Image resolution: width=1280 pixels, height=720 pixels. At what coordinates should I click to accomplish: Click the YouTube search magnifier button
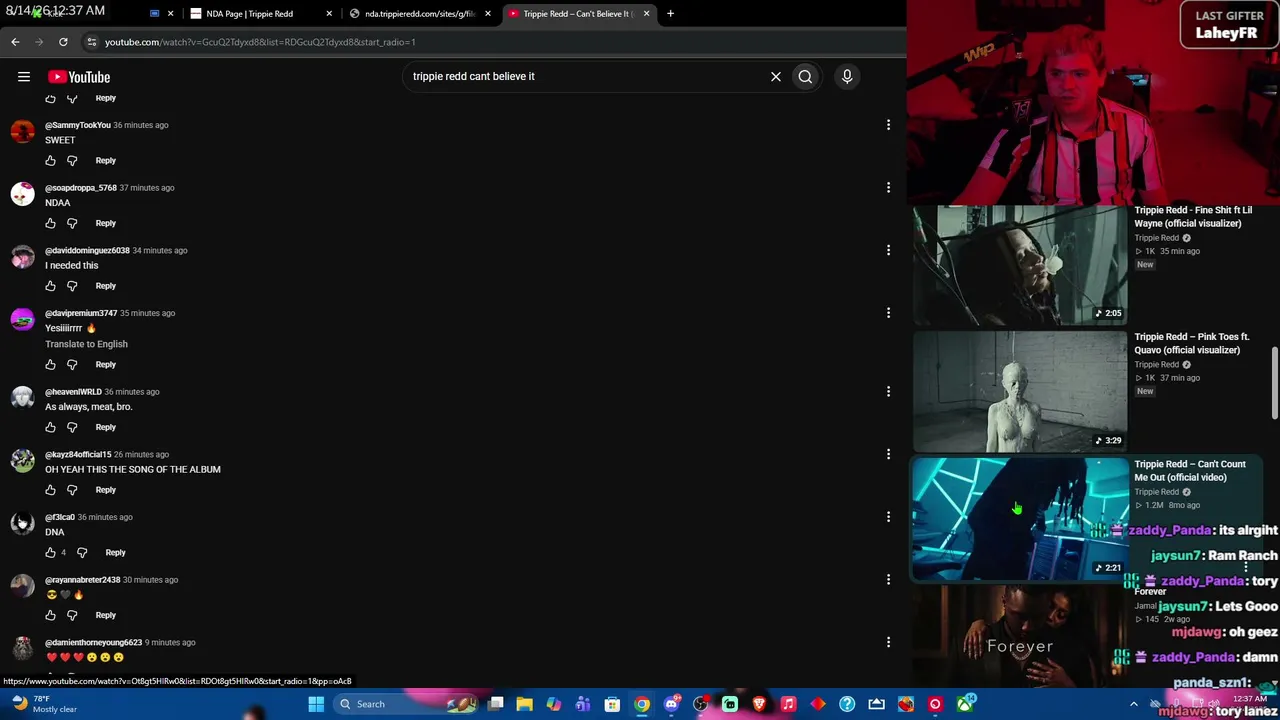pyautogui.click(x=805, y=76)
